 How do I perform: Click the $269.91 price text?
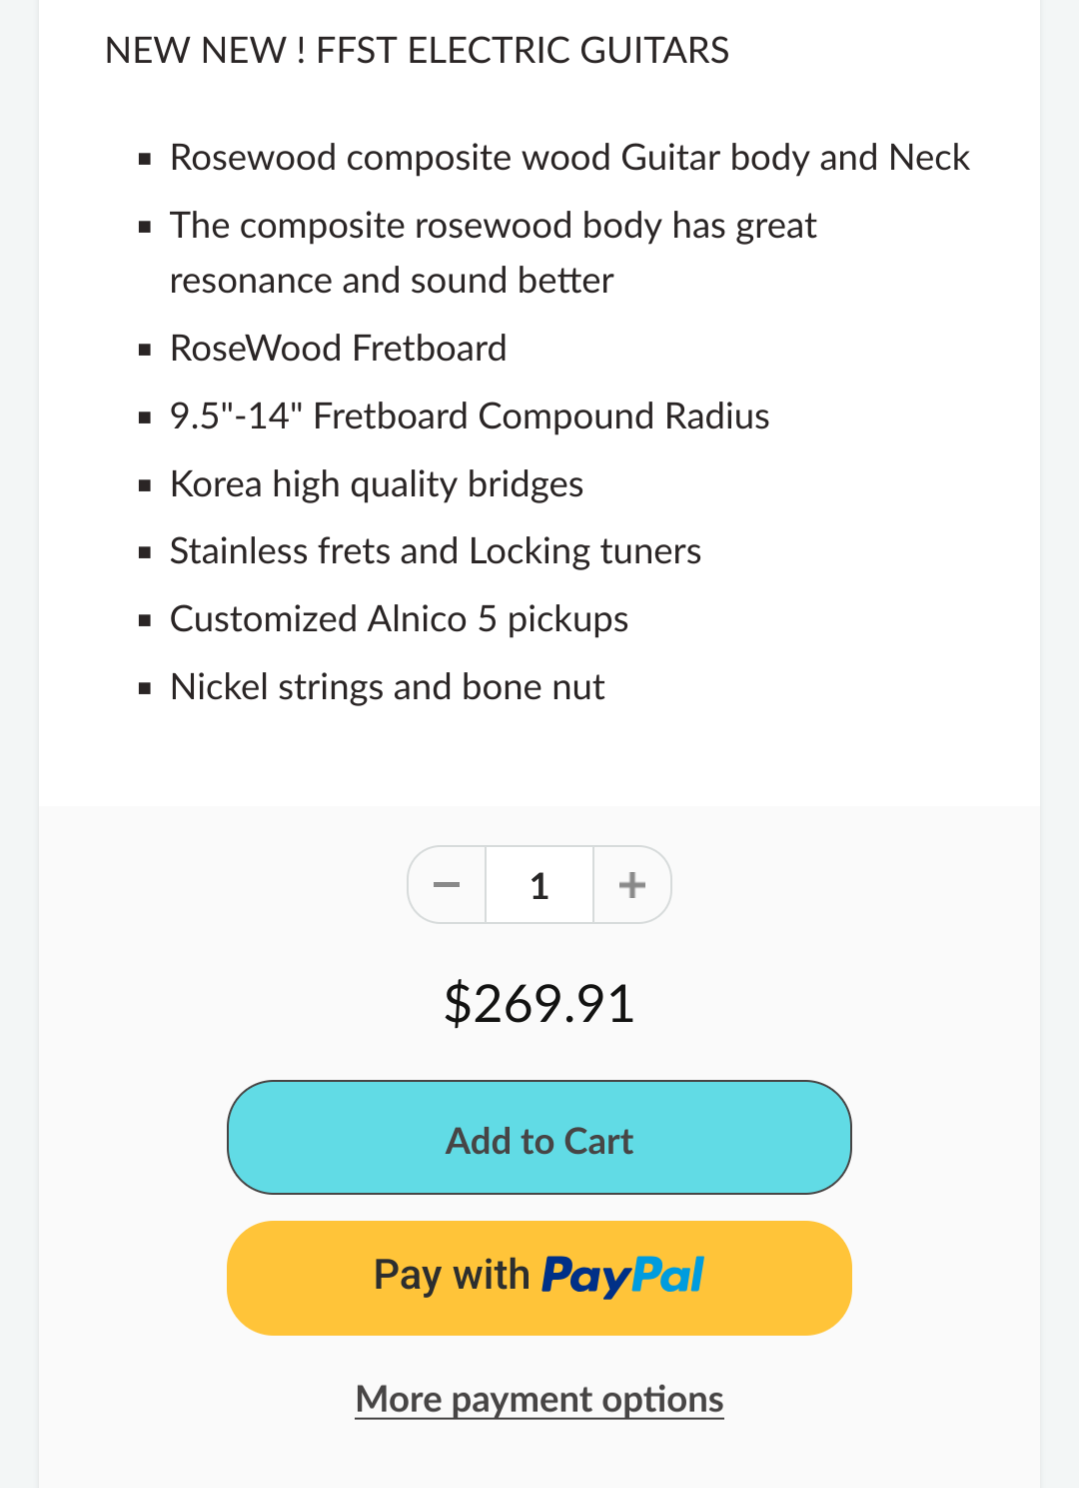(539, 1003)
